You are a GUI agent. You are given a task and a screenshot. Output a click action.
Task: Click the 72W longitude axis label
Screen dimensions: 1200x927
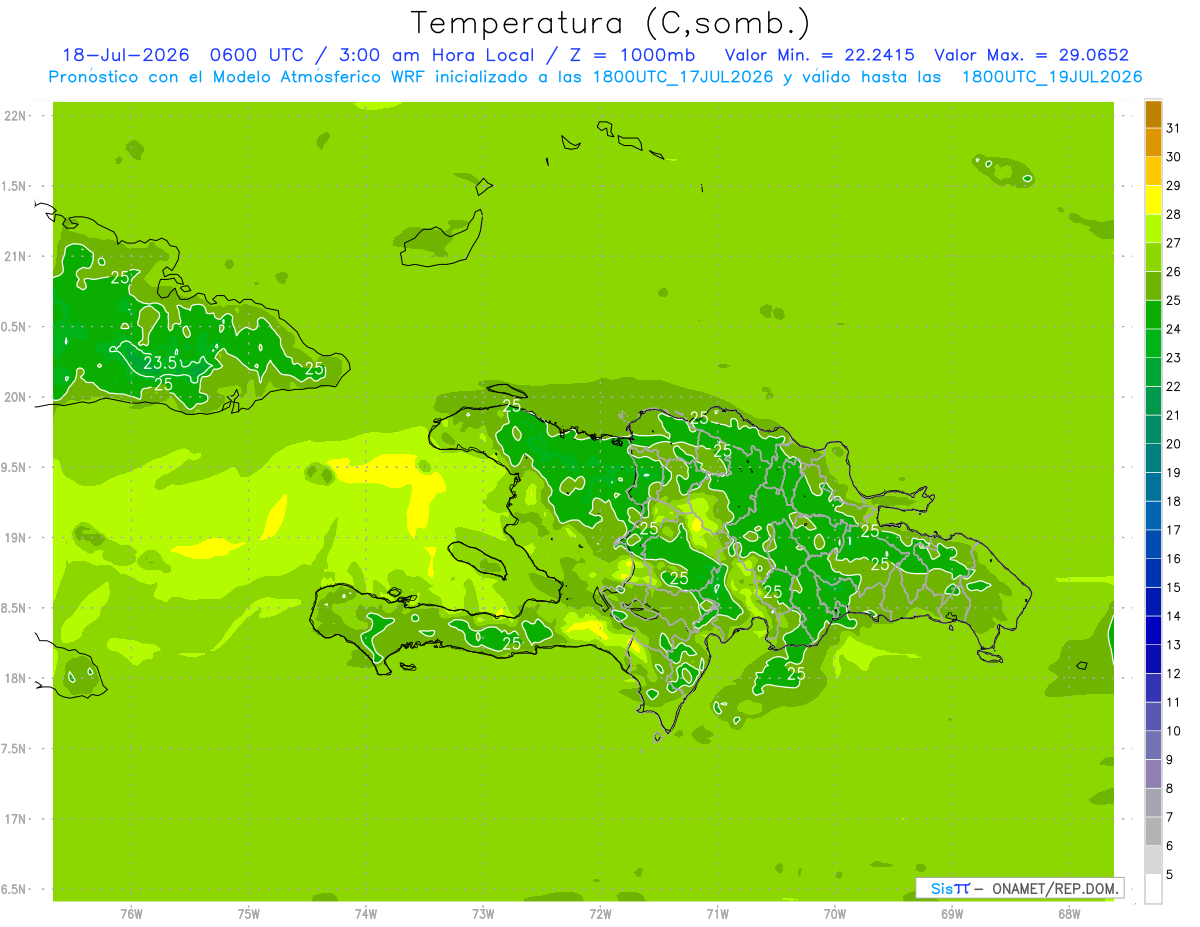click(x=600, y=913)
